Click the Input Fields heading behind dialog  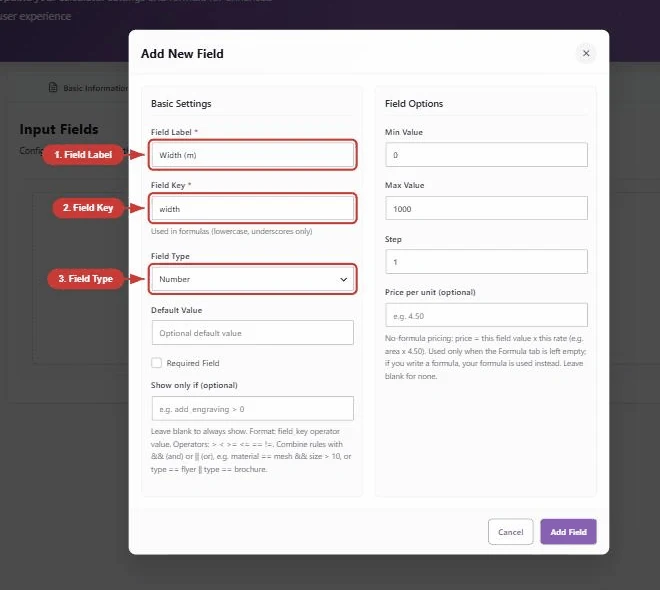(x=59, y=129)
